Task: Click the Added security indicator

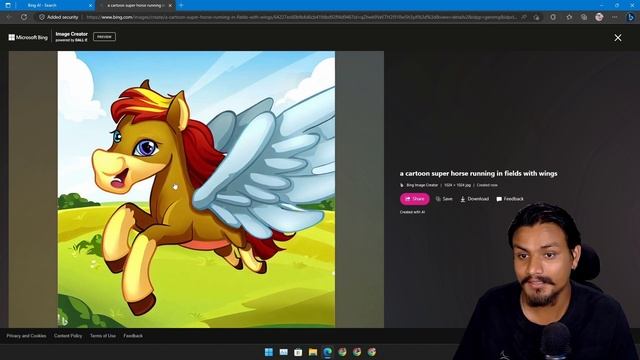Action: point(59,17)
